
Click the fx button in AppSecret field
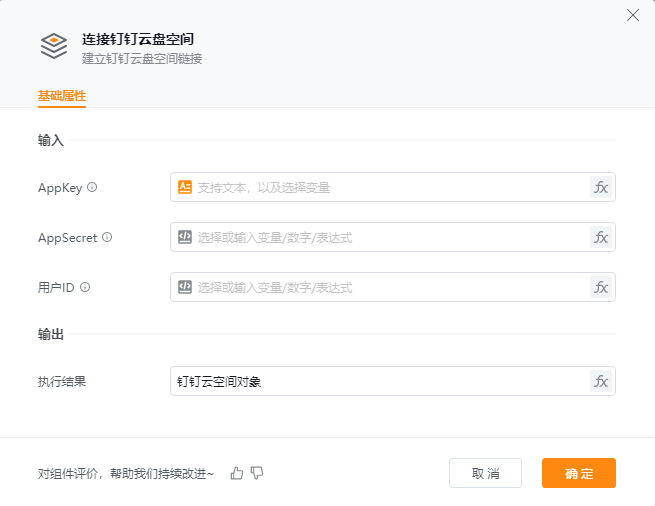[x=601, y=237]
